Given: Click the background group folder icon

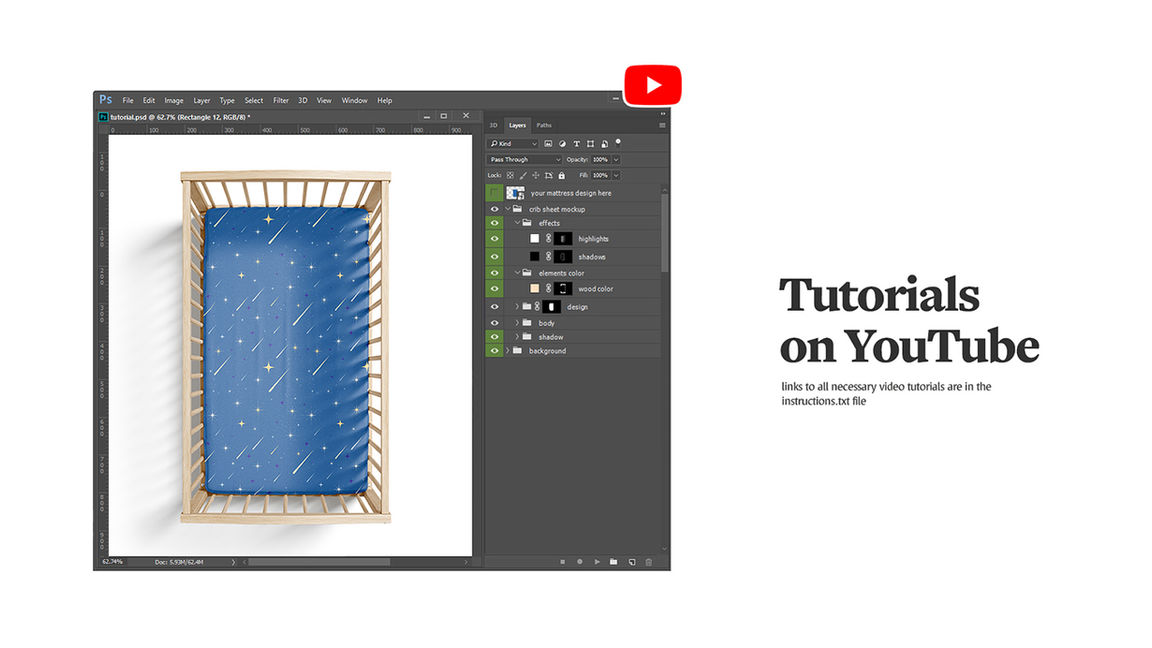Looking at the screenshot, I should click(x=517, y=350).
